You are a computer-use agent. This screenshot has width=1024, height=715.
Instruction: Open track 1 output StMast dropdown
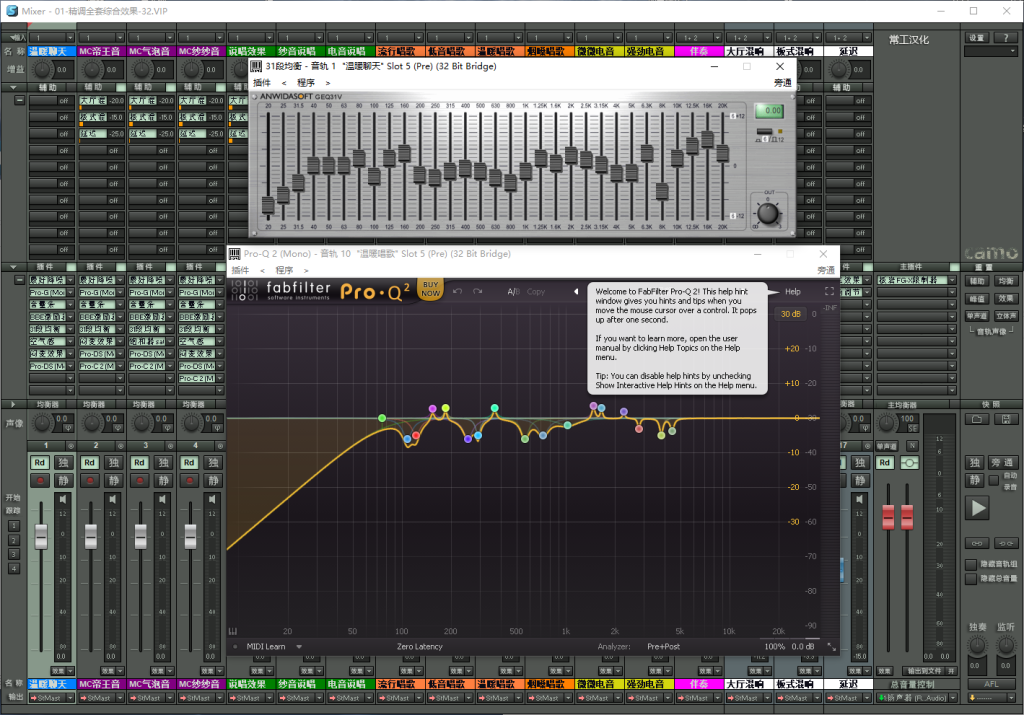[x=70, y=698]
